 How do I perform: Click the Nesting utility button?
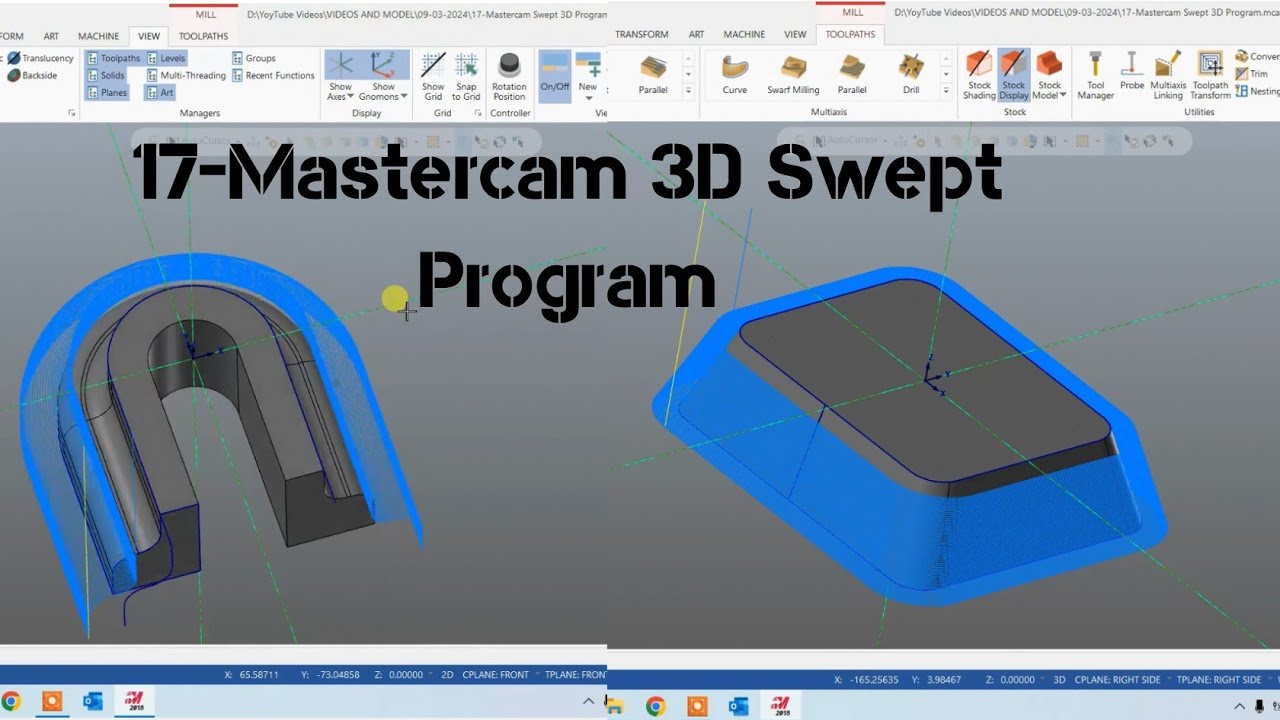(1257, 91)
